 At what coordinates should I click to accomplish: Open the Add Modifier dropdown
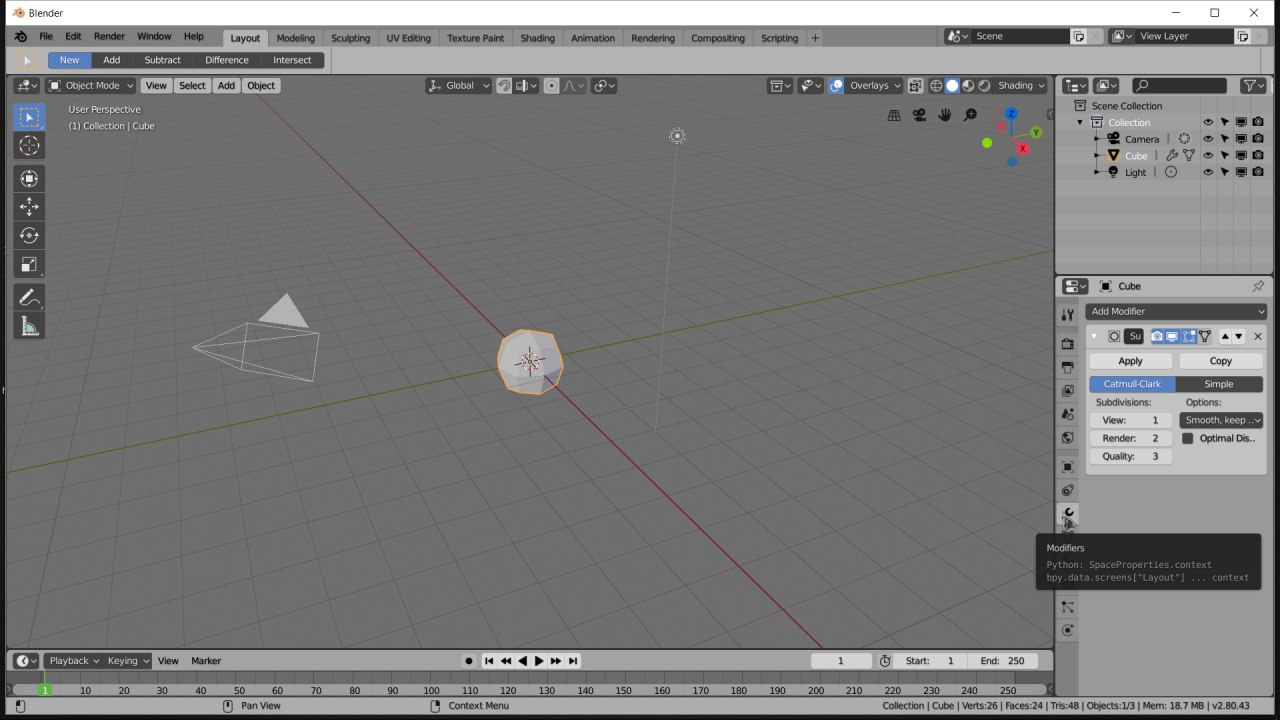pyautogui.click(x=1177, y=311)
